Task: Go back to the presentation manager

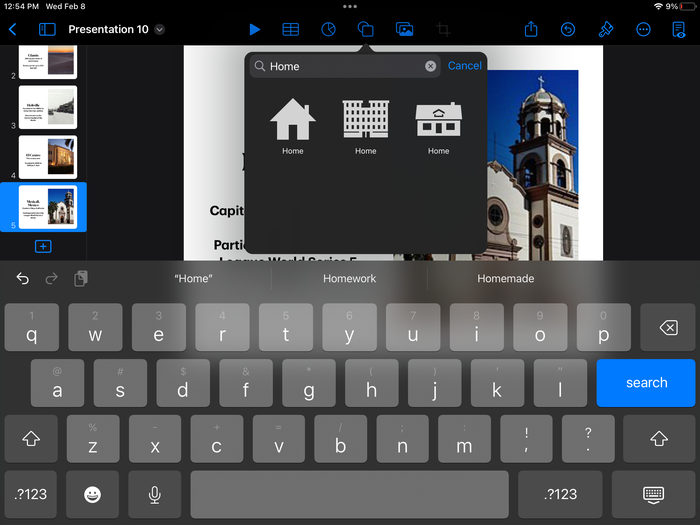Action: 13,30
